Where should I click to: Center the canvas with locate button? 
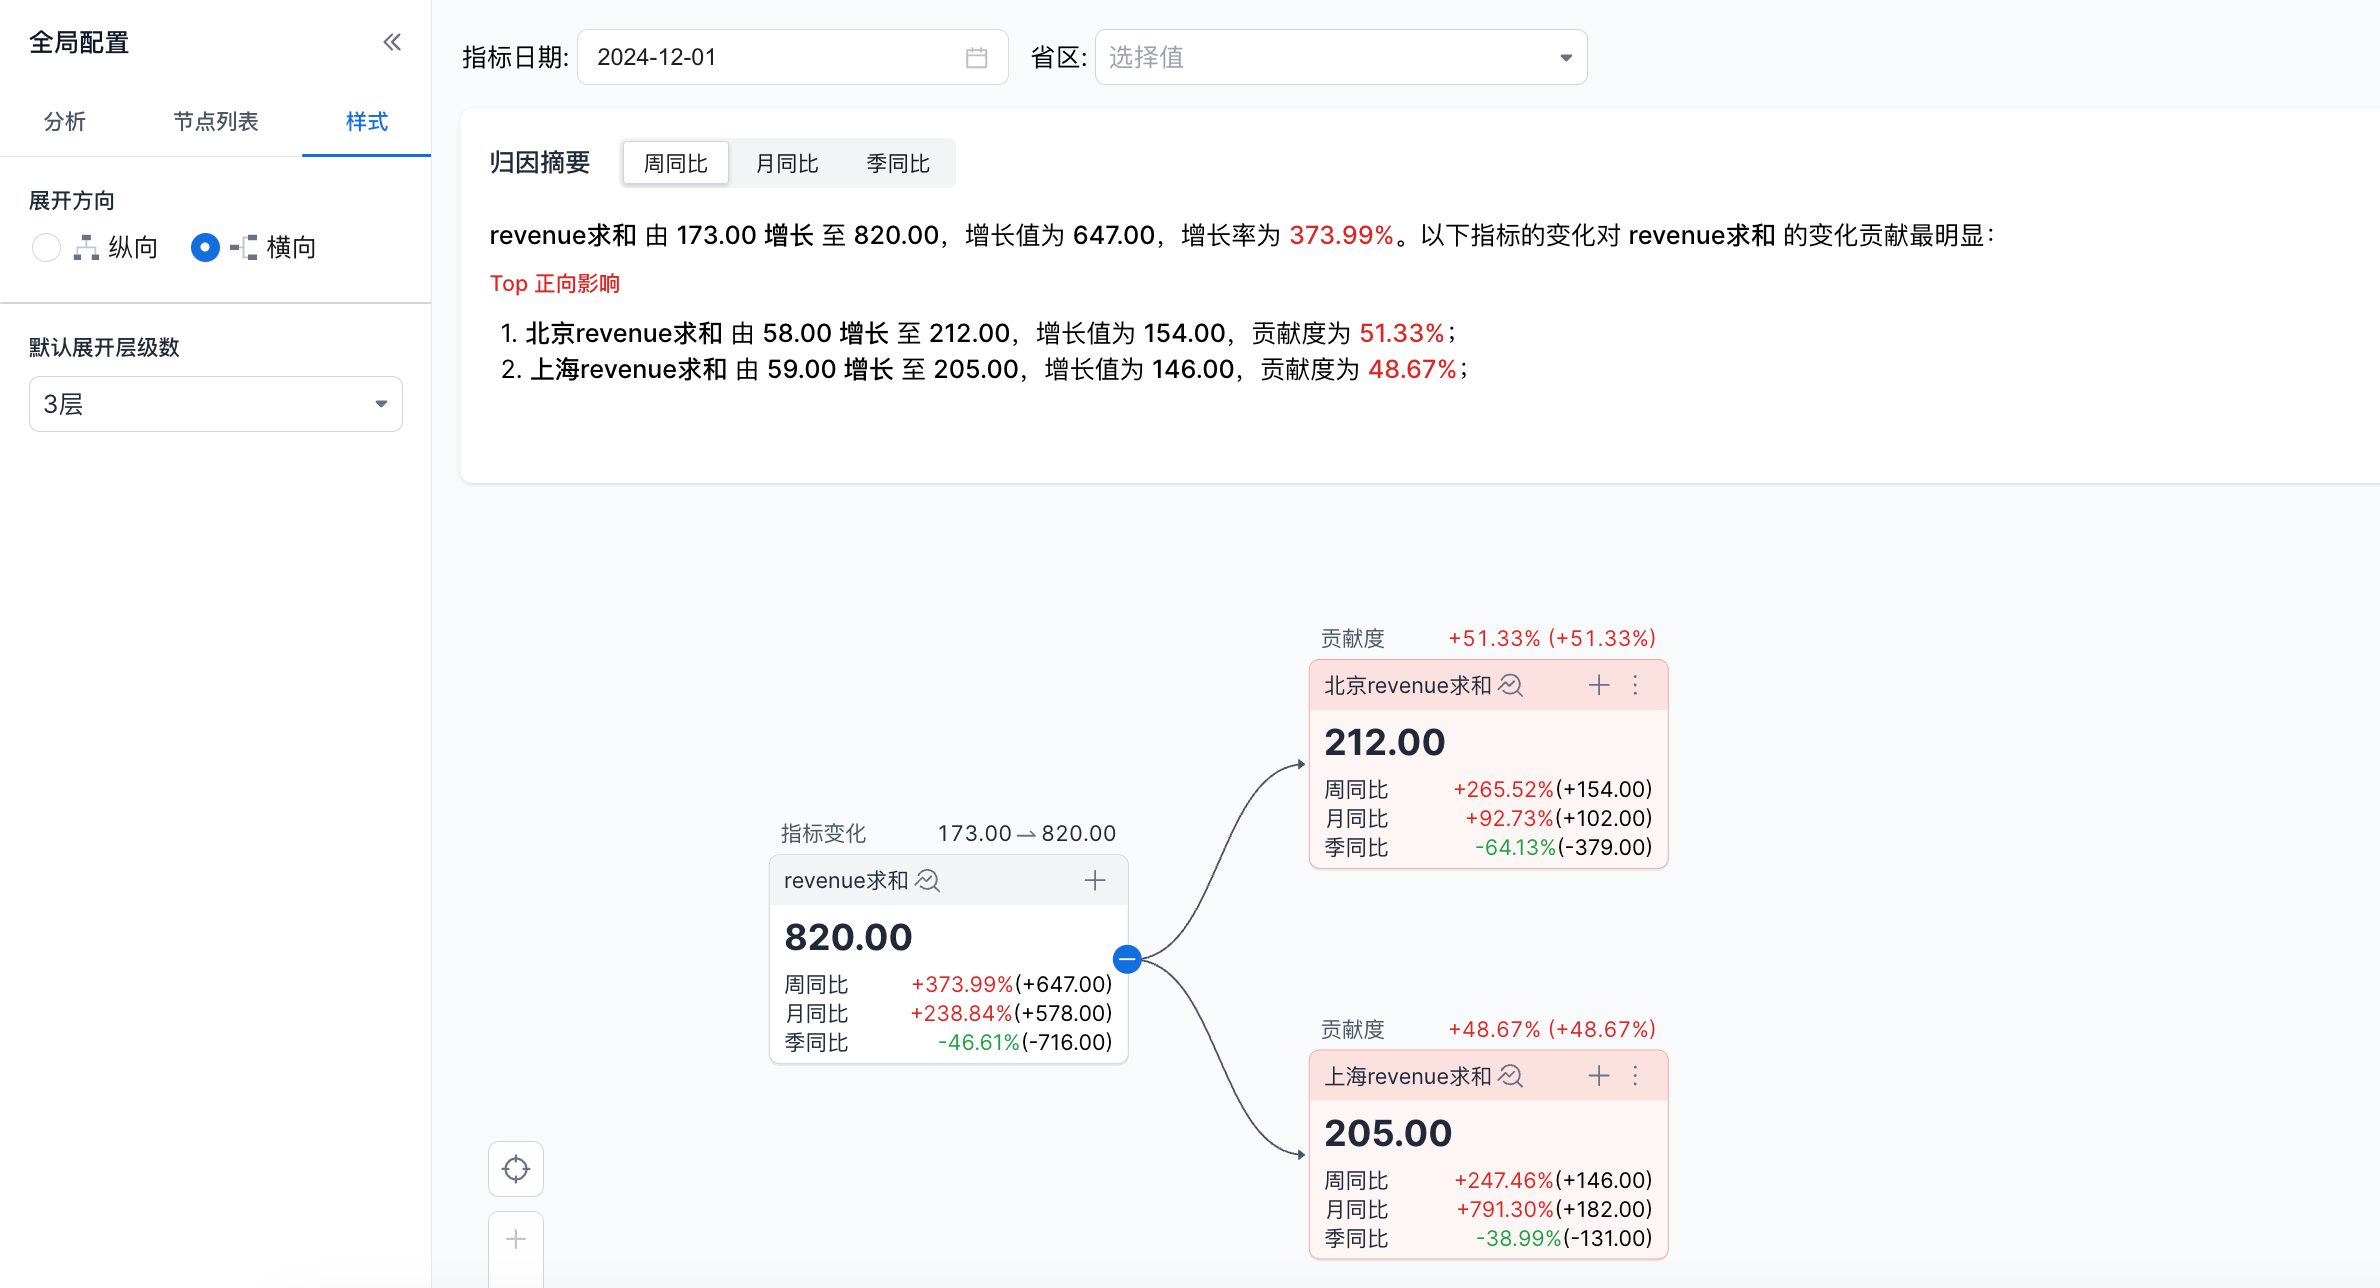pos(516,1169)
